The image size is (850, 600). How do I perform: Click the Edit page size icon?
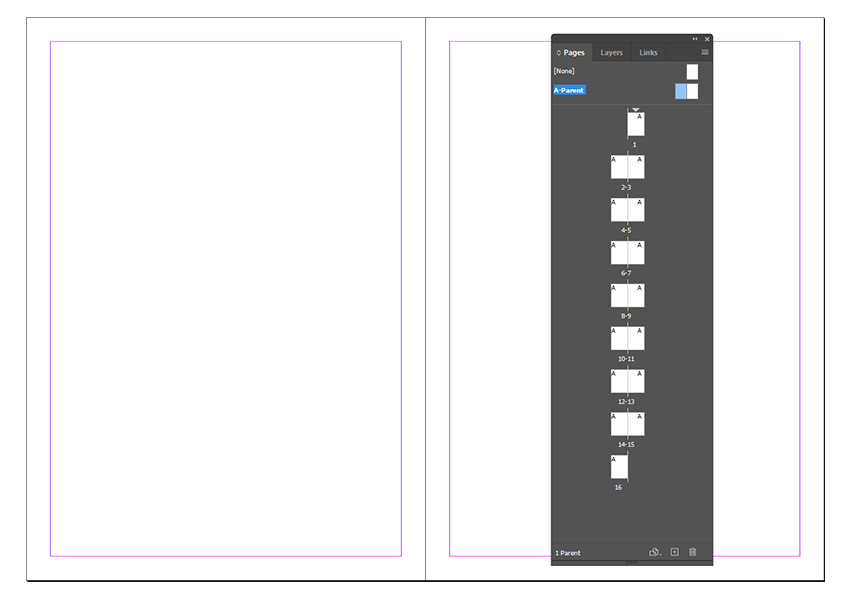coord(655,552)
